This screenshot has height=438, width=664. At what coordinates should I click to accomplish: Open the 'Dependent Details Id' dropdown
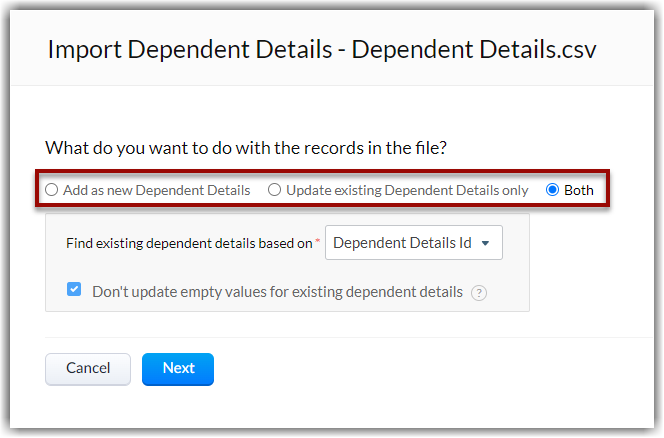point(413,243)
